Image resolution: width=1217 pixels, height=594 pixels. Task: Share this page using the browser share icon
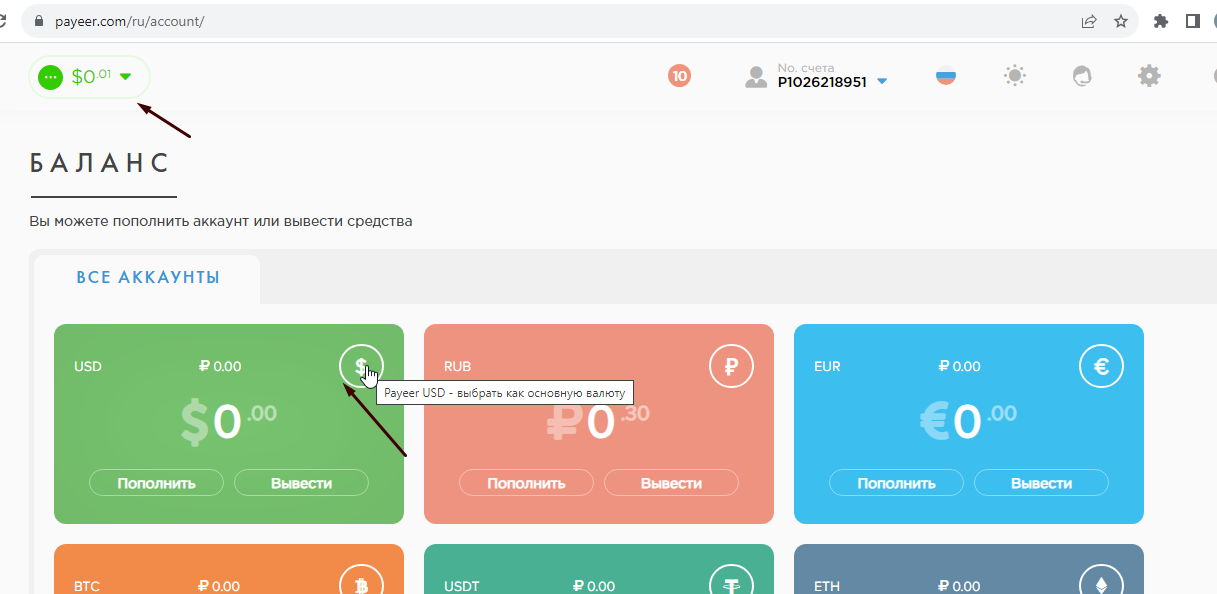coord(1089,20)
